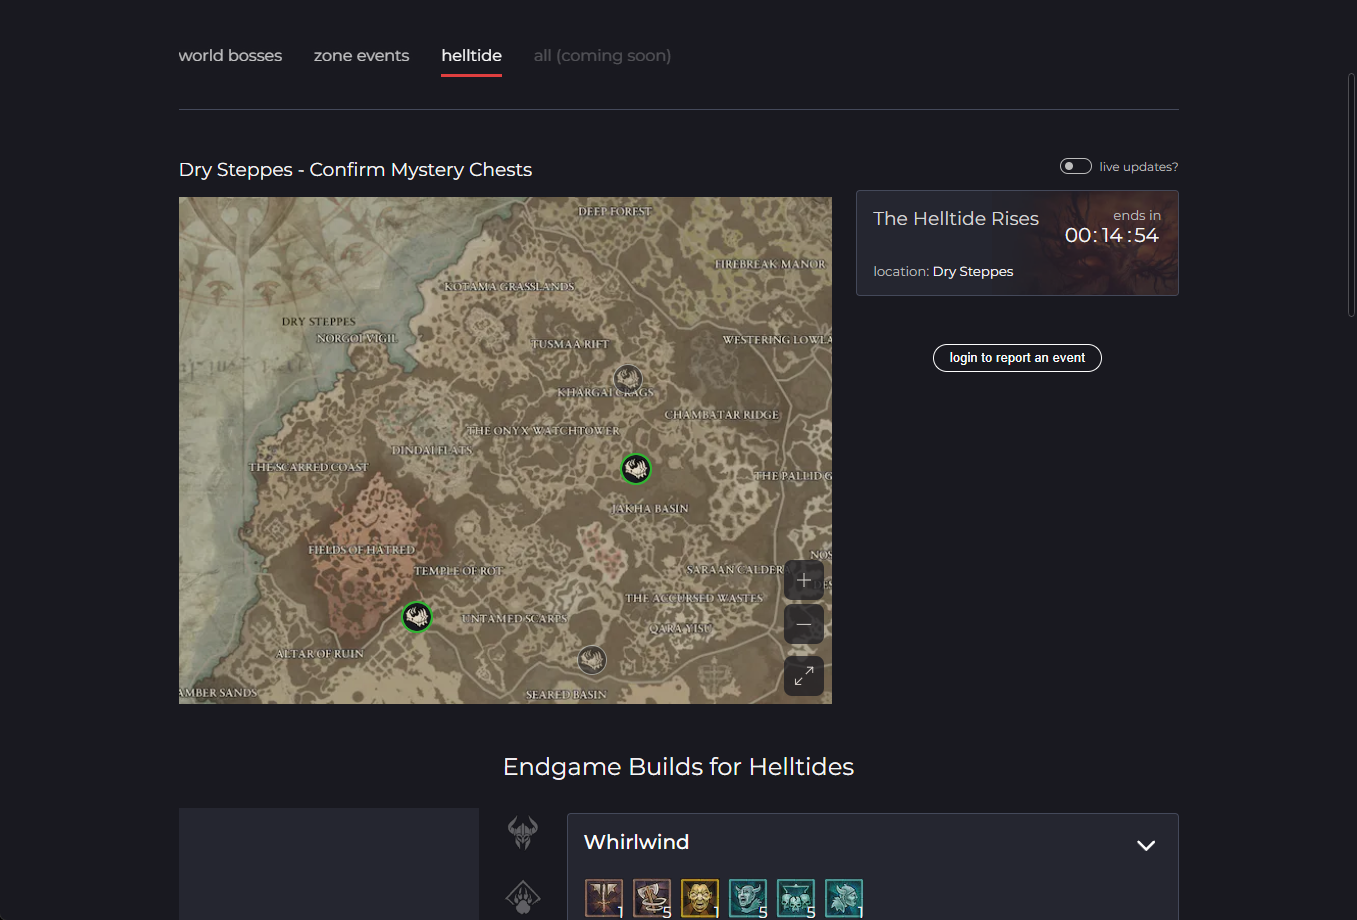Click the chest marker near Khargai Crags

coord(628,379)
